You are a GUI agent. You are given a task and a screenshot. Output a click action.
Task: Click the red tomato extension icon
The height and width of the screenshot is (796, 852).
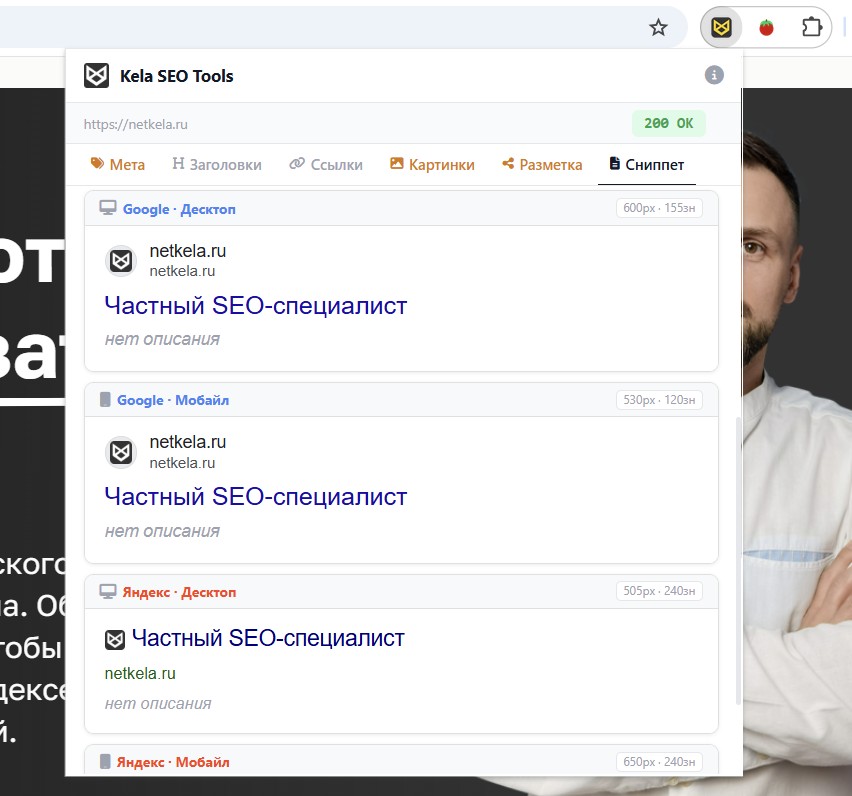point(766,27)
